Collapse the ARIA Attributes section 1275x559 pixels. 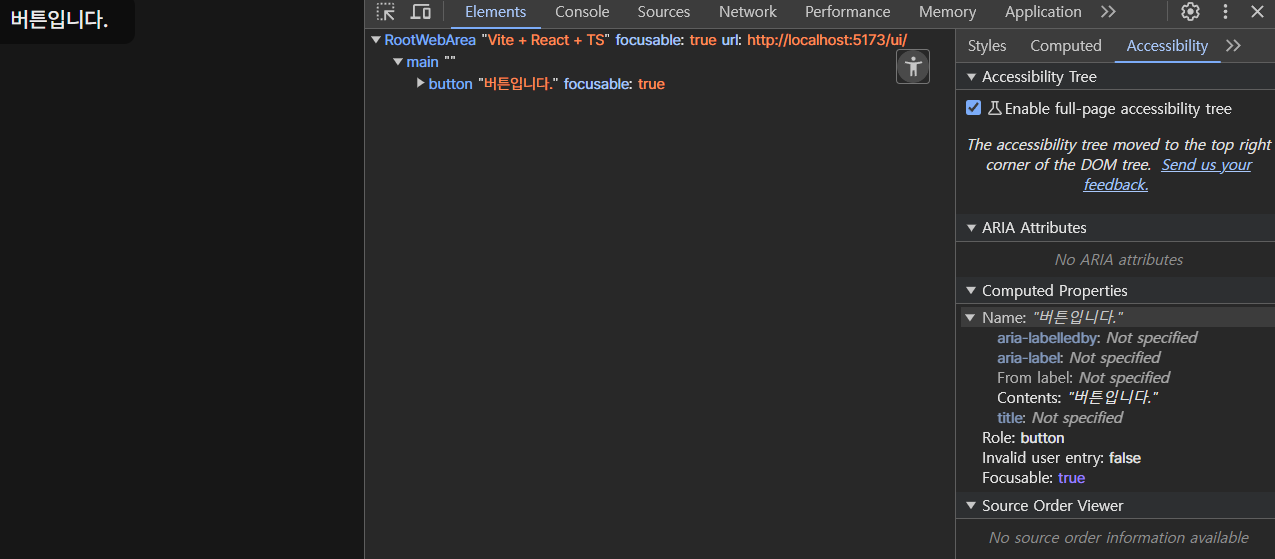coord(970,228)
